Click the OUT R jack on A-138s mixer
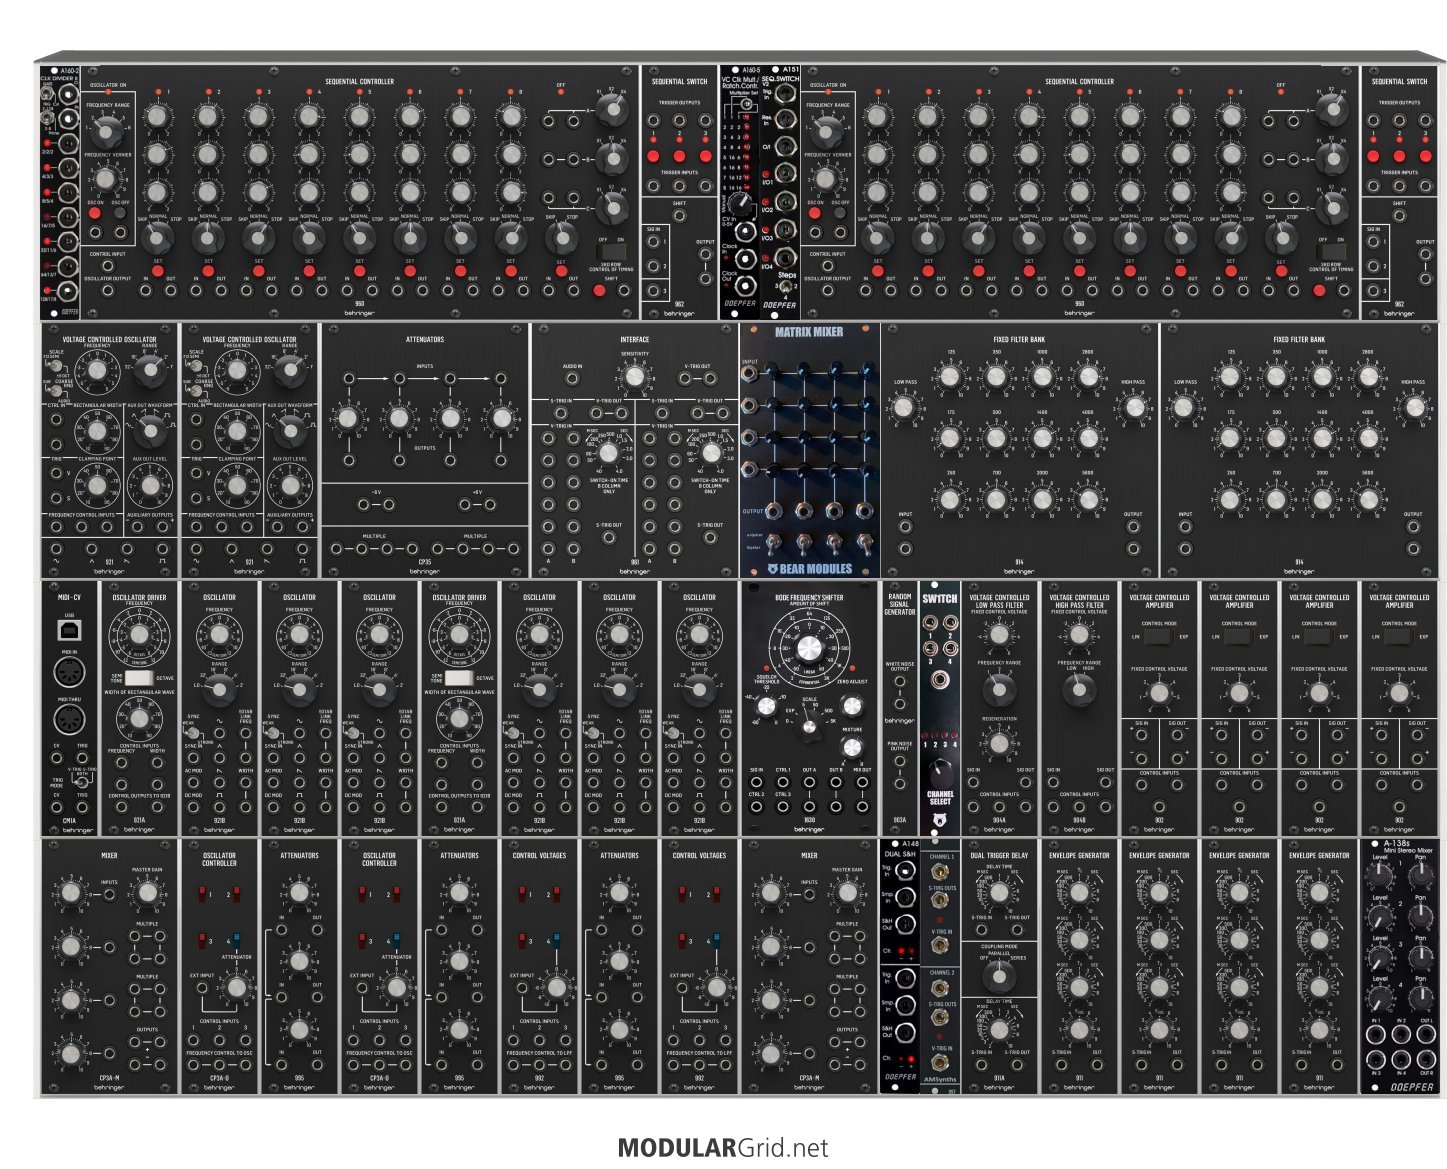Screen dimensions: 1447x1169 [x=1426, y=1060]
